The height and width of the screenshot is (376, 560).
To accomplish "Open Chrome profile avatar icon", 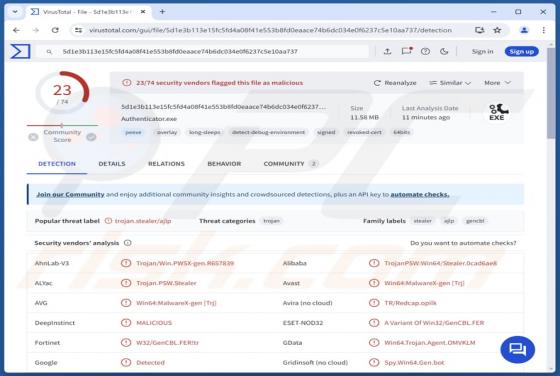I will point(524,30).
